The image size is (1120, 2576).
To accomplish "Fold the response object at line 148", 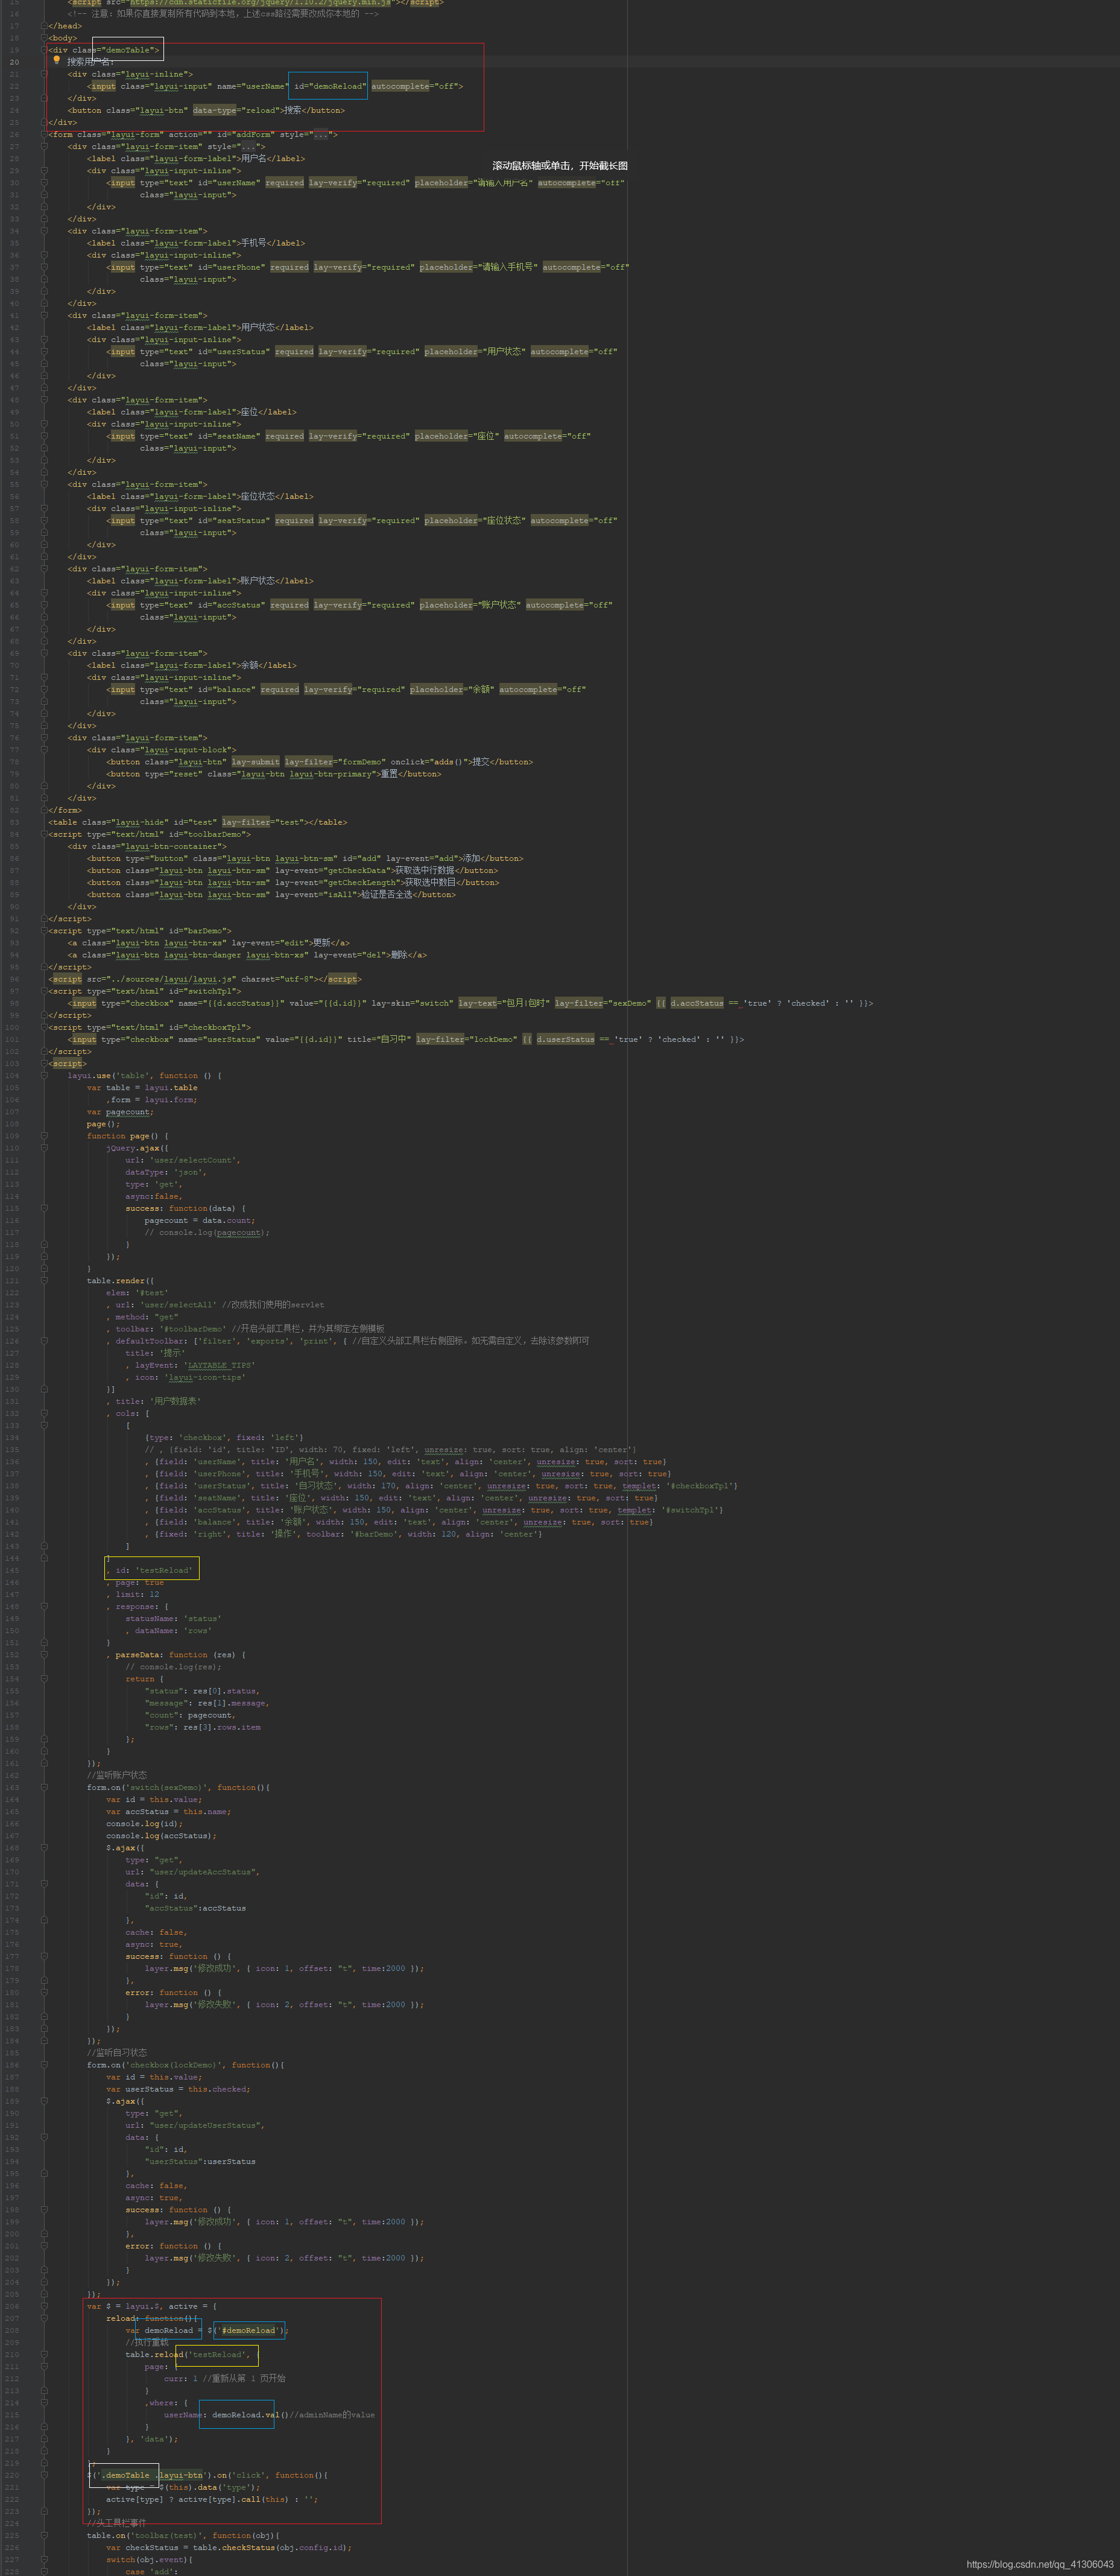I will (44, 1606).
